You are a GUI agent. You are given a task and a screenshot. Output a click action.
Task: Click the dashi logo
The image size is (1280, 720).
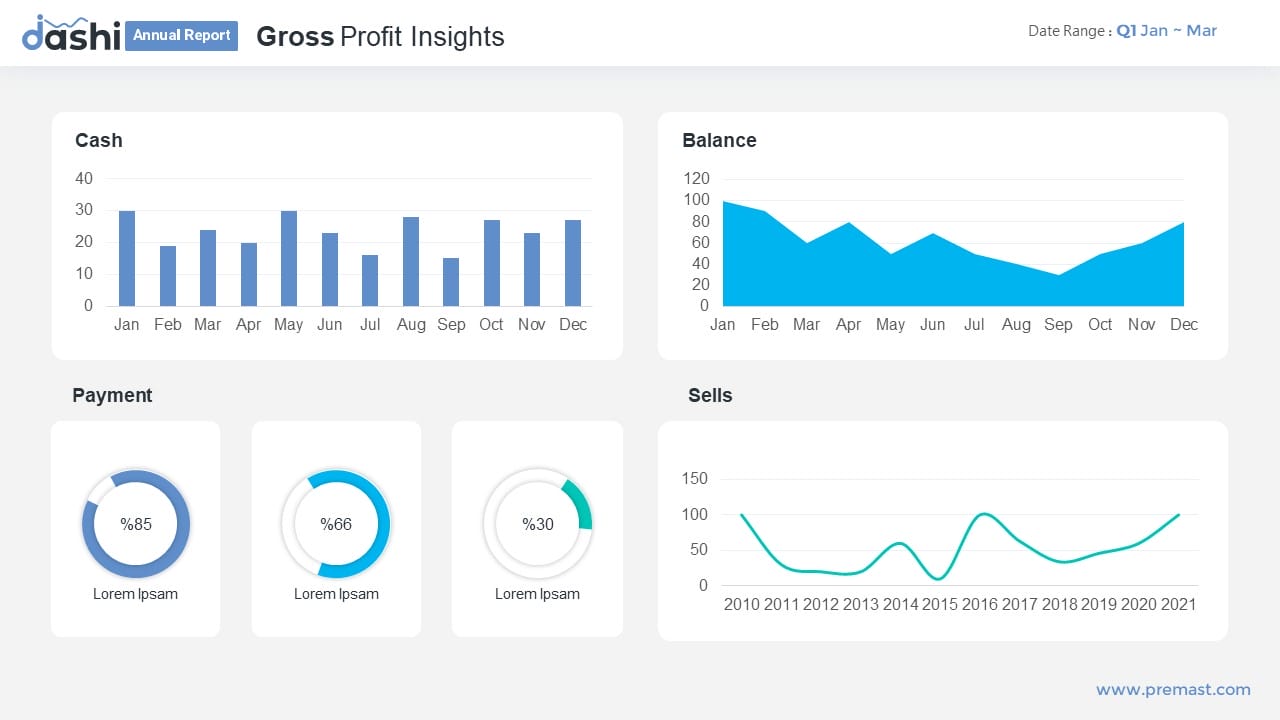click(x=71, y=33)
